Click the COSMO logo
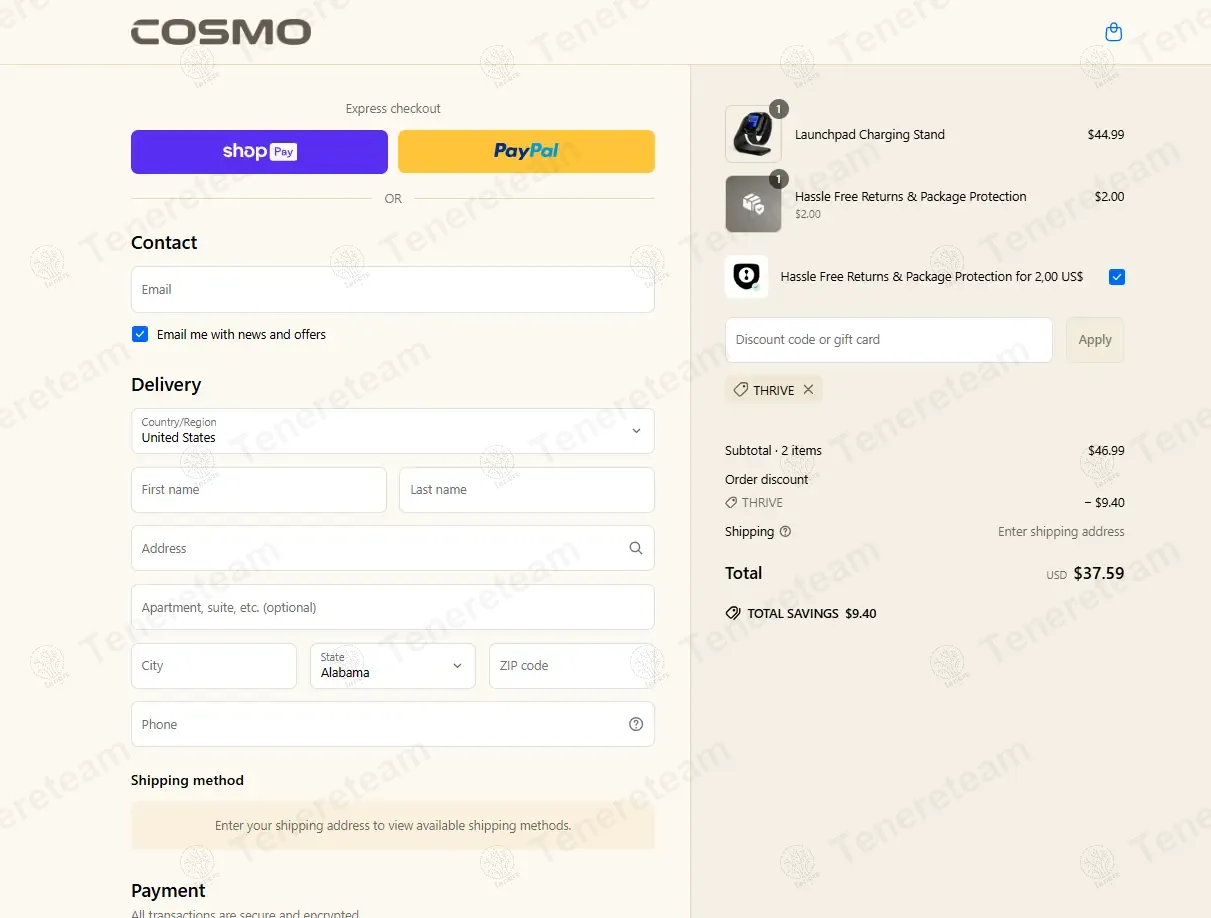The height and width of the screenshot is (918, 1211). pyautogui.click(x=221, y=32)
